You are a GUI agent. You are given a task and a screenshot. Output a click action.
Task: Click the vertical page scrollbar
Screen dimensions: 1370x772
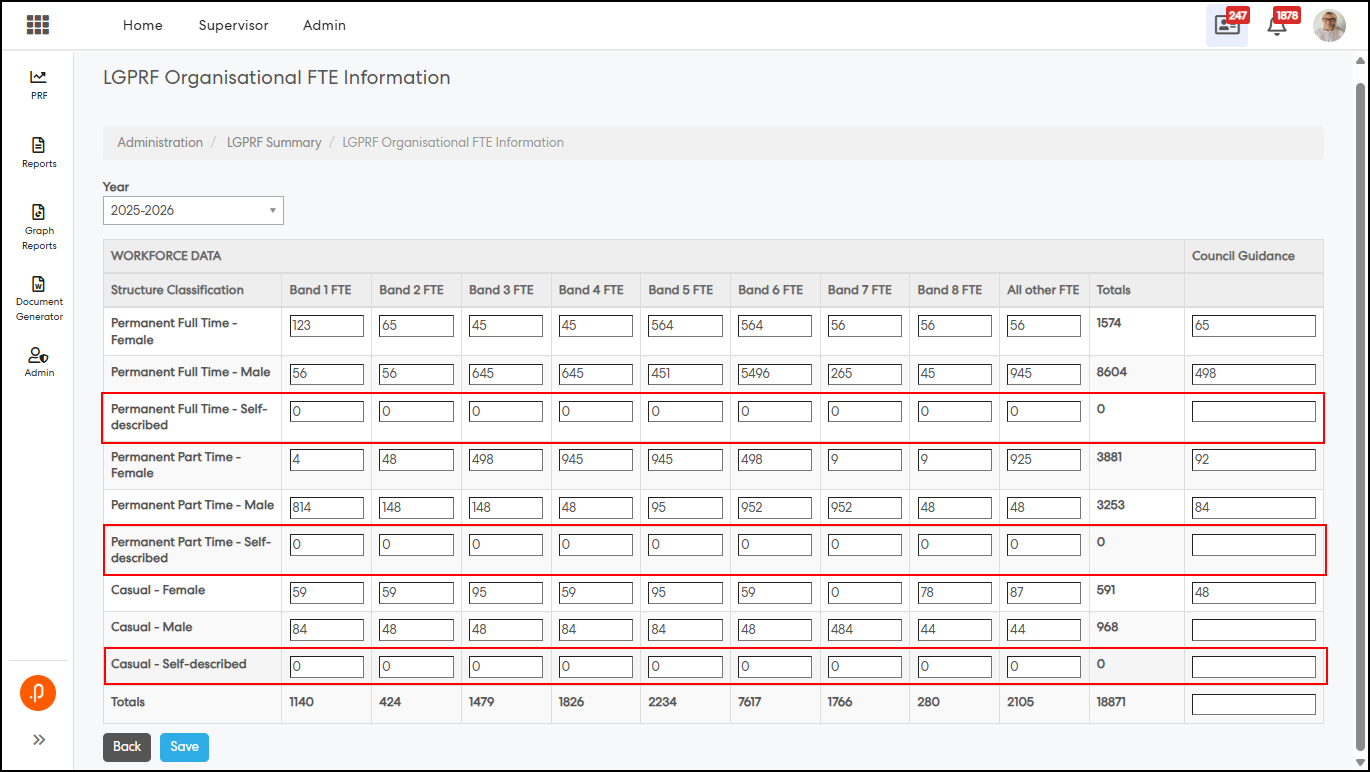coord(1360,400)
